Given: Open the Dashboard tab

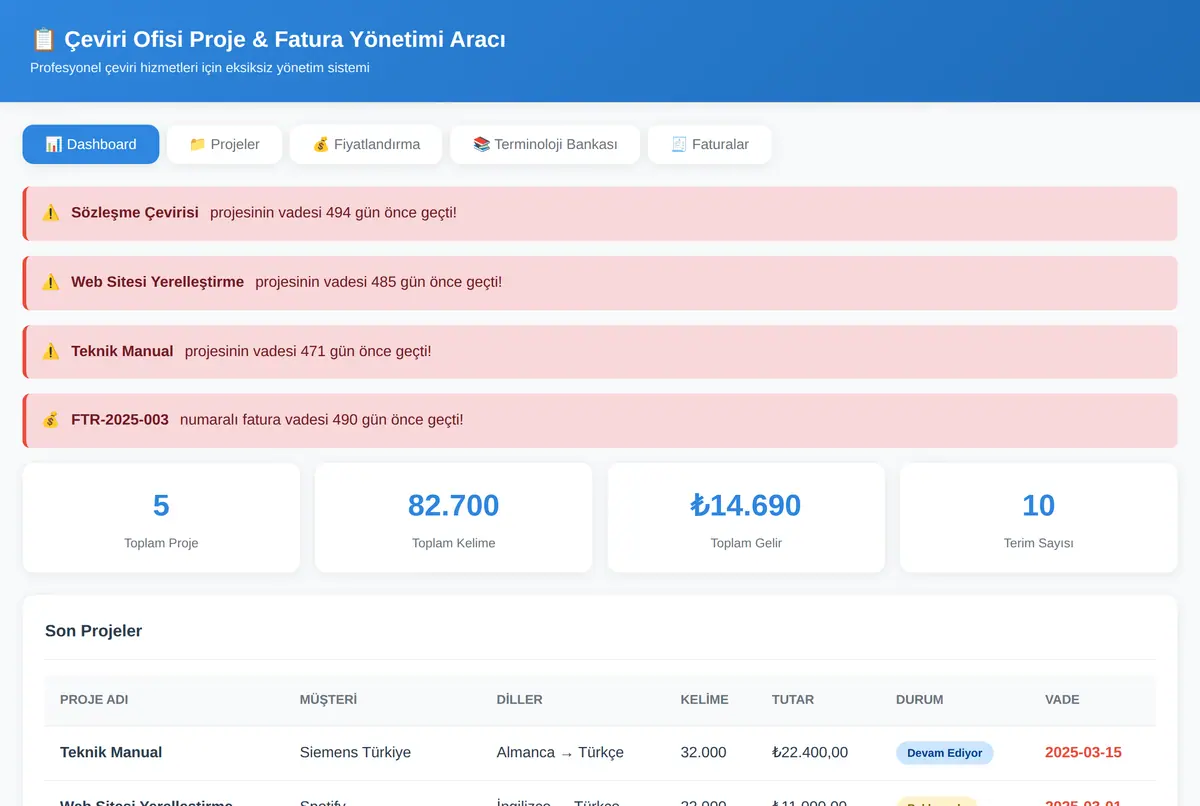Looking at the screenshot, I should pyautogui.click(x=91, y=144).
